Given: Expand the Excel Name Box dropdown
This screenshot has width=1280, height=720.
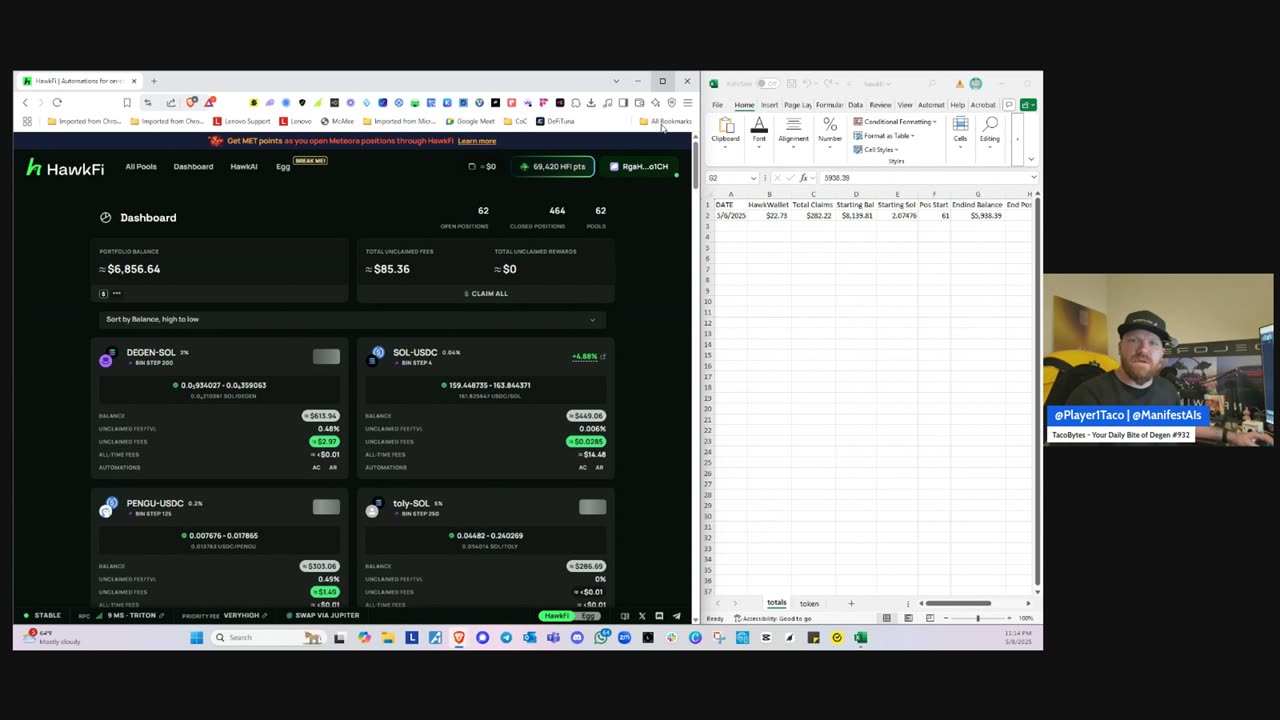Looking at the screenshot, I should [753, 178].
